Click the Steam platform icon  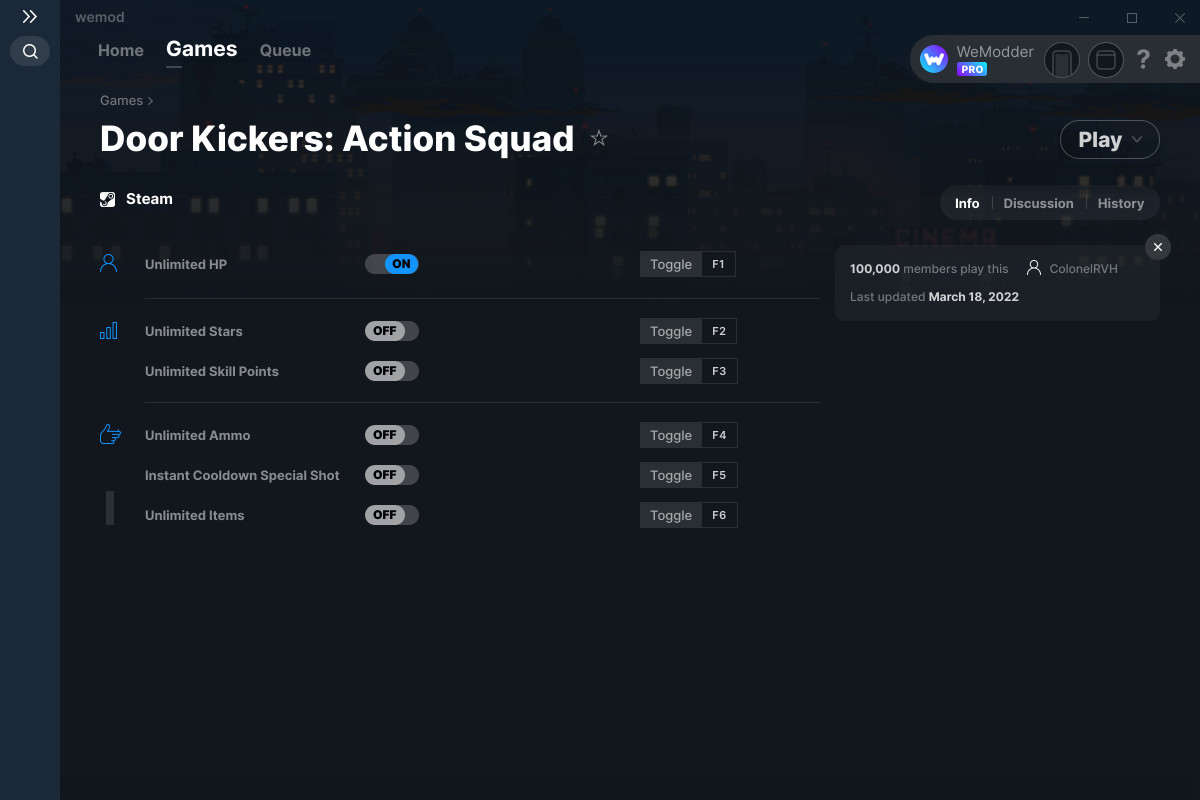[108, 199]
